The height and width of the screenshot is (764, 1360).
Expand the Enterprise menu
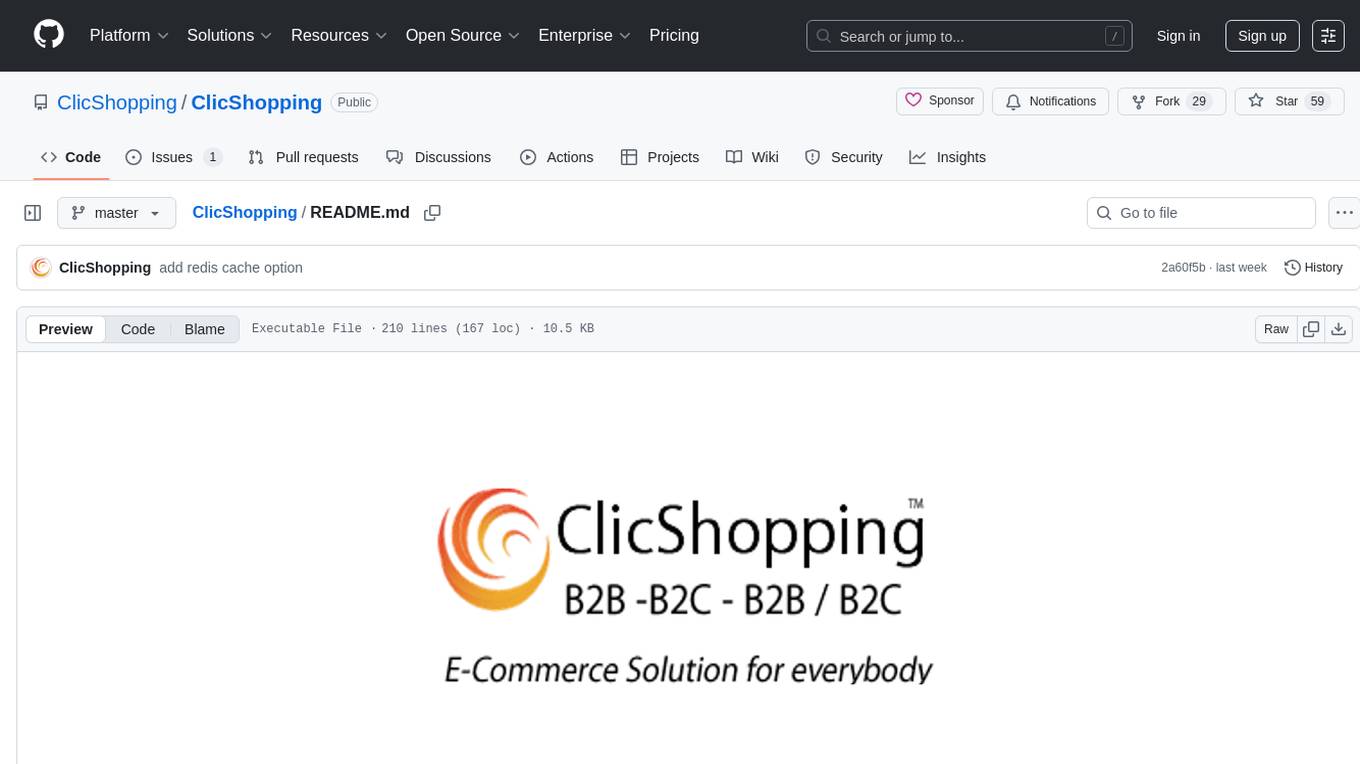585,35
